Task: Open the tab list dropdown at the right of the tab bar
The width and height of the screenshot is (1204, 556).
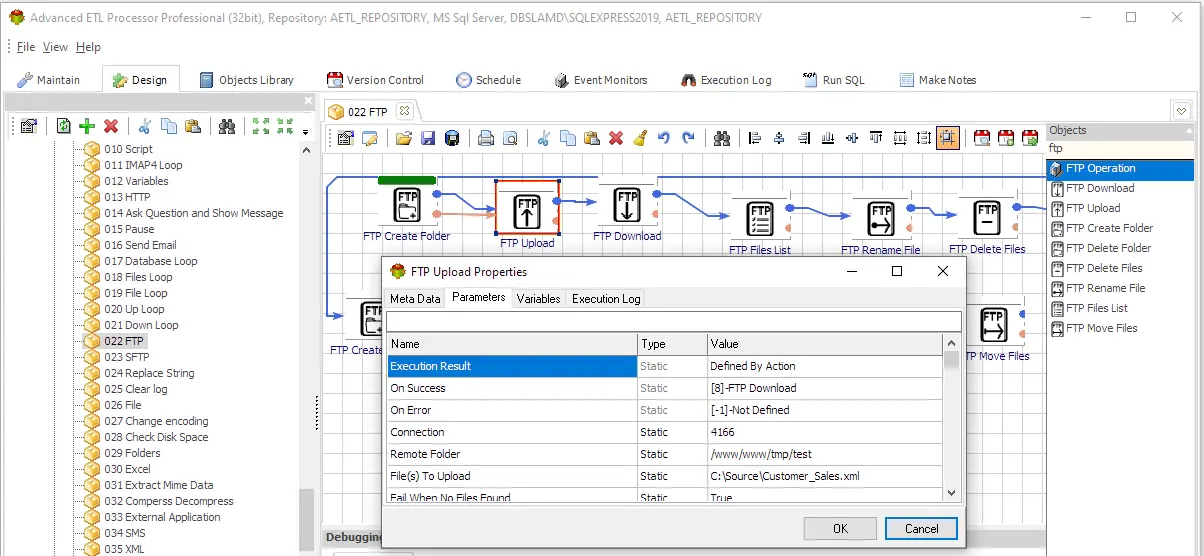Action: (1182, 110)
